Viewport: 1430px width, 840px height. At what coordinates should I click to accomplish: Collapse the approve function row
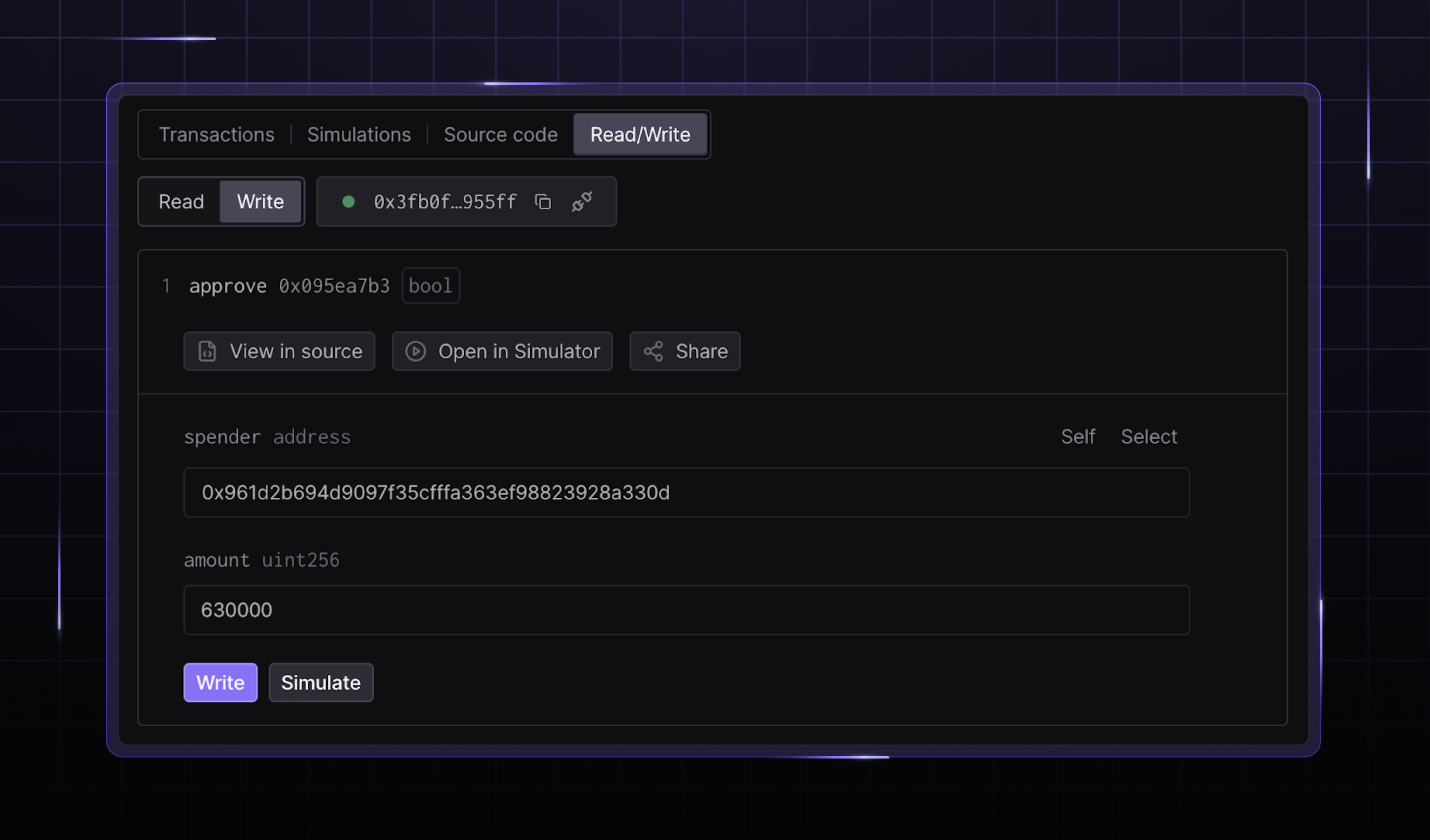[228, 287]
